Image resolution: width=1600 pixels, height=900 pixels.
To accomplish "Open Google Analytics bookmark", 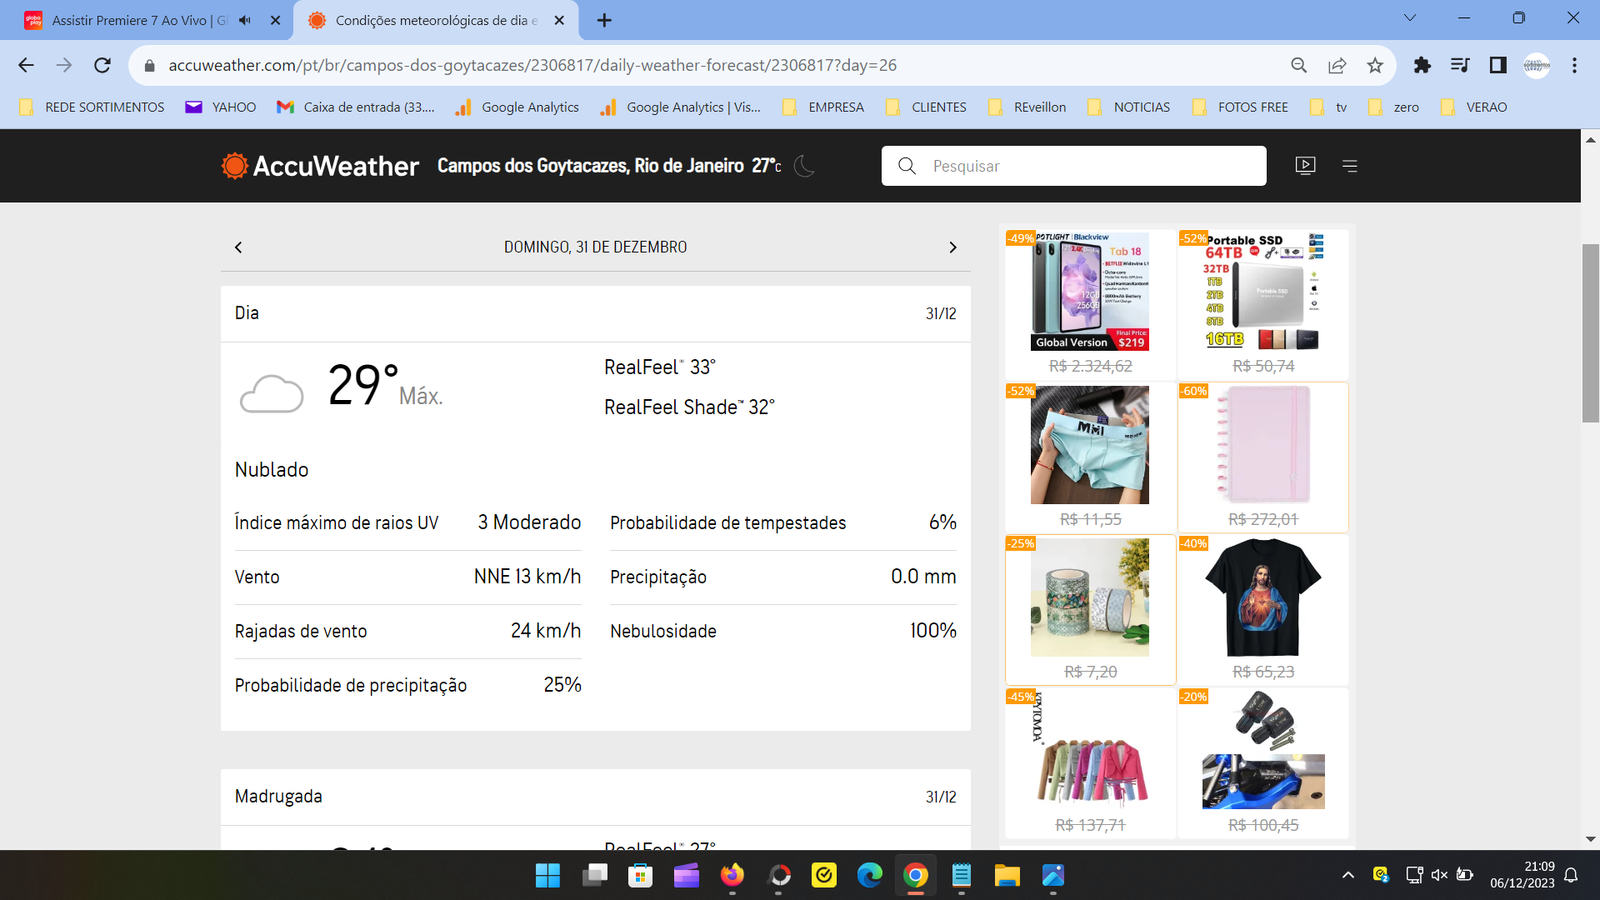I will (518, 107).
